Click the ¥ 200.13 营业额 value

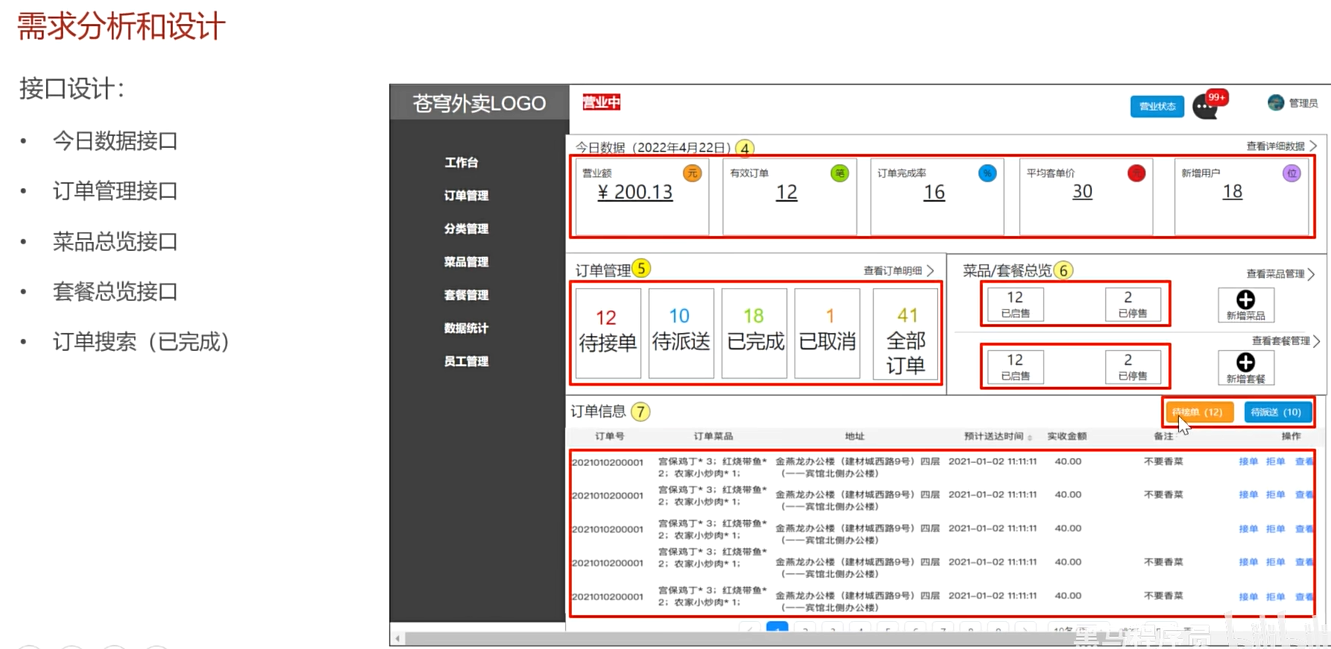point(635,192)
